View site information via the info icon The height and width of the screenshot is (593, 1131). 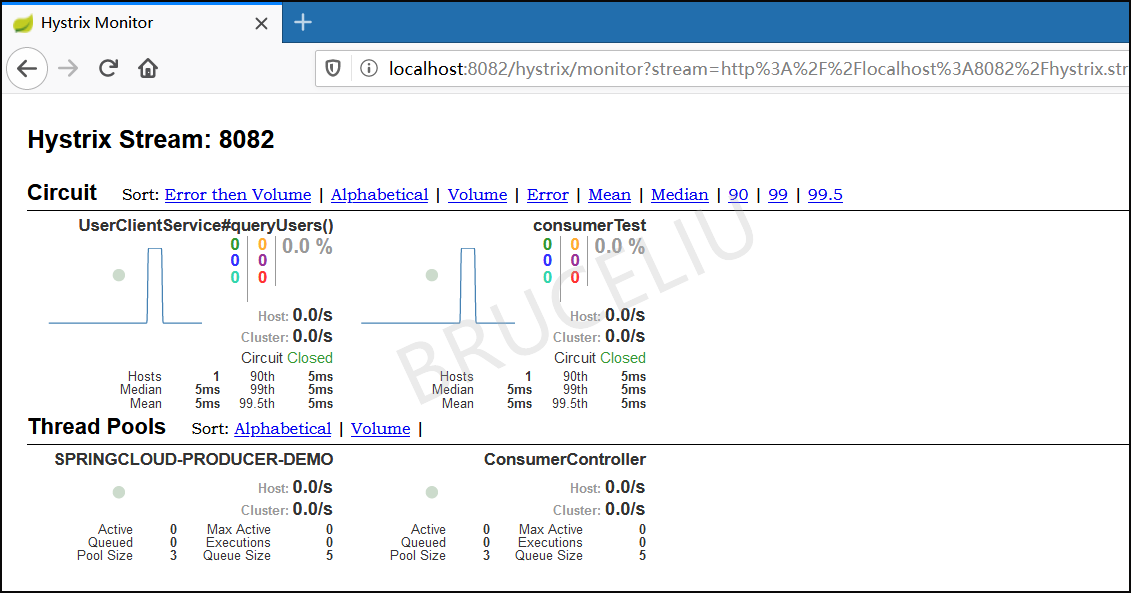(369, 69)
